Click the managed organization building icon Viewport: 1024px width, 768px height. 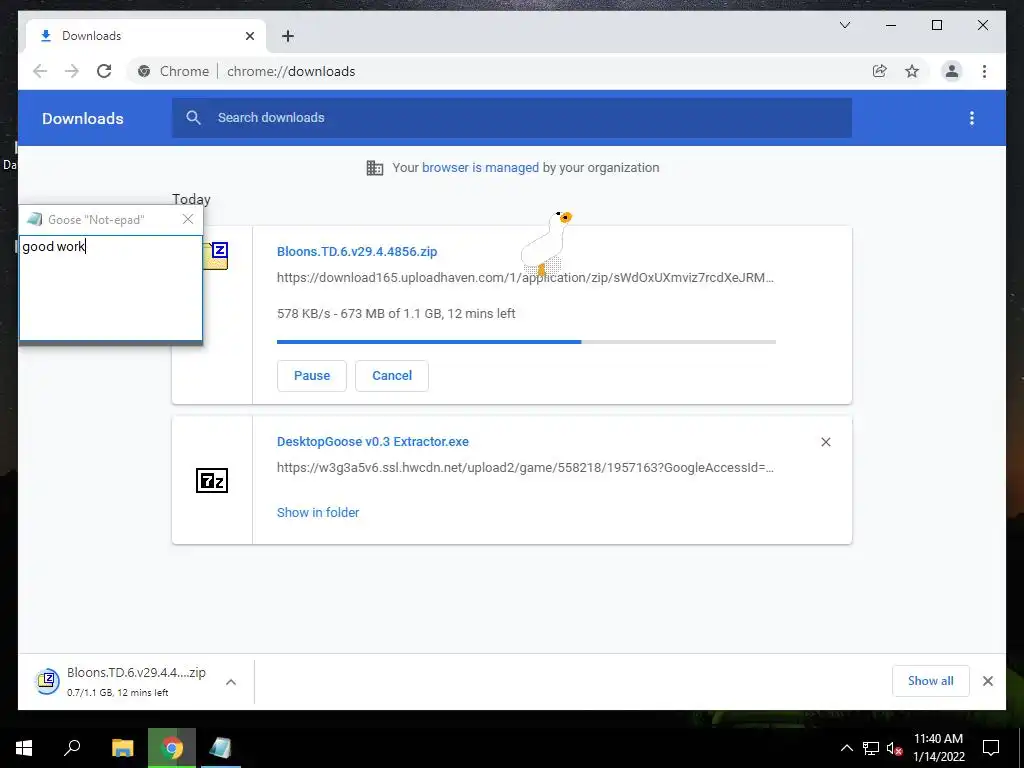tap(375, 168)
